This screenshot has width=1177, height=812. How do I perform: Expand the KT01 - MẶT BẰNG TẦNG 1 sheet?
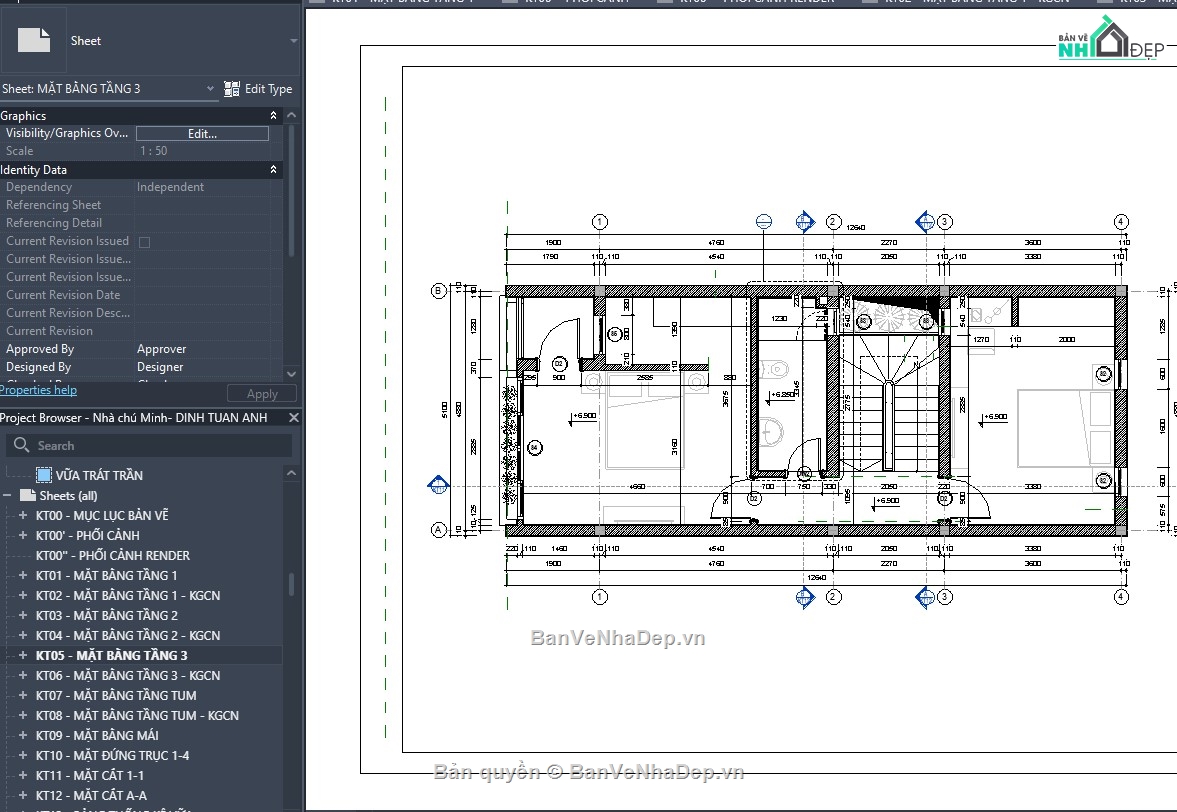coord(23,576)
